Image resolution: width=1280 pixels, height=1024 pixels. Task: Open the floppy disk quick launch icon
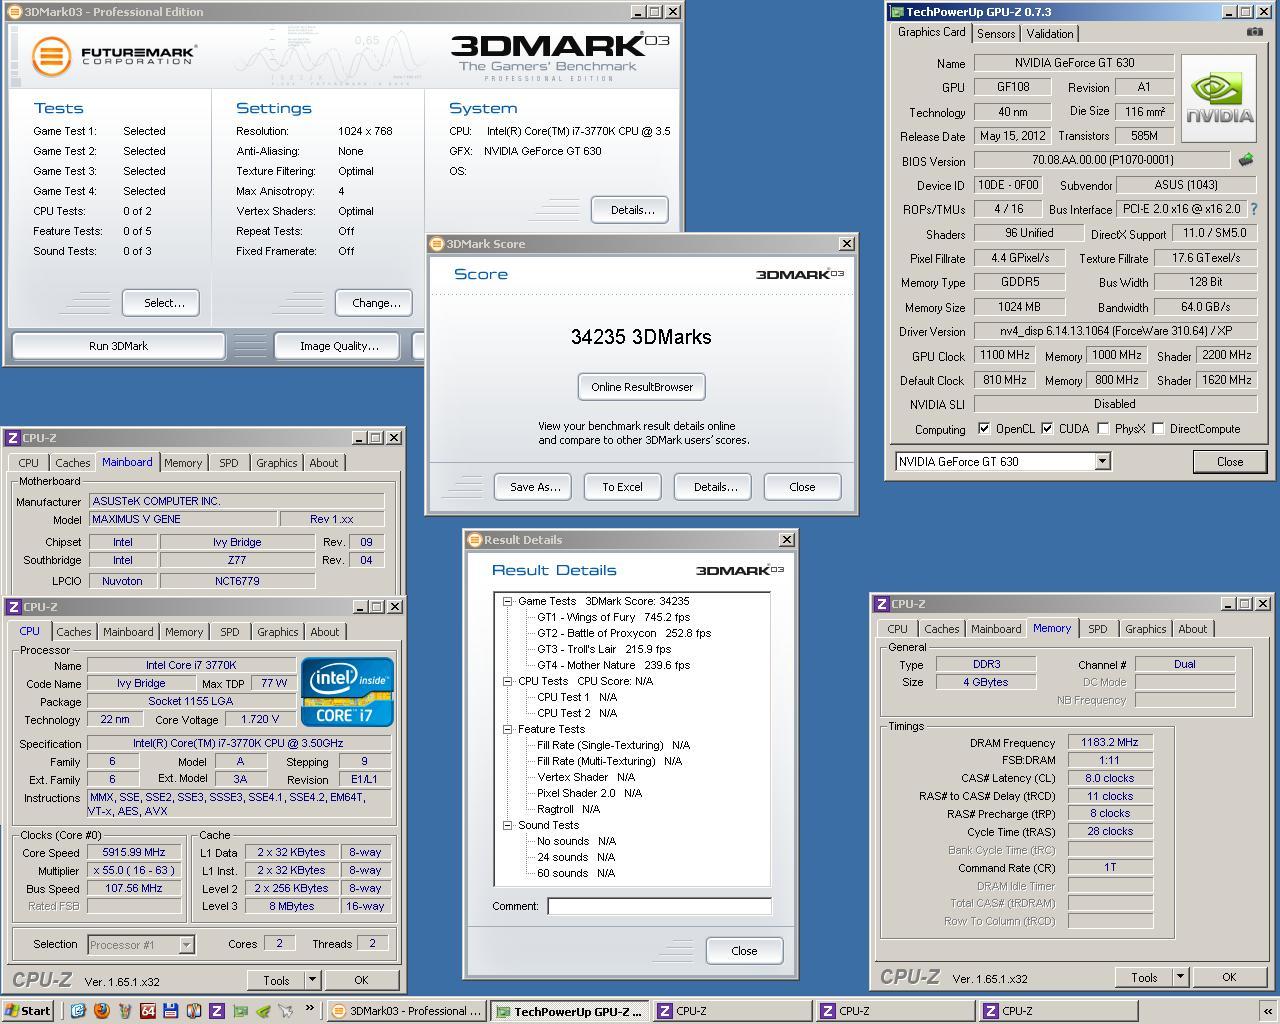point(170,1011)
